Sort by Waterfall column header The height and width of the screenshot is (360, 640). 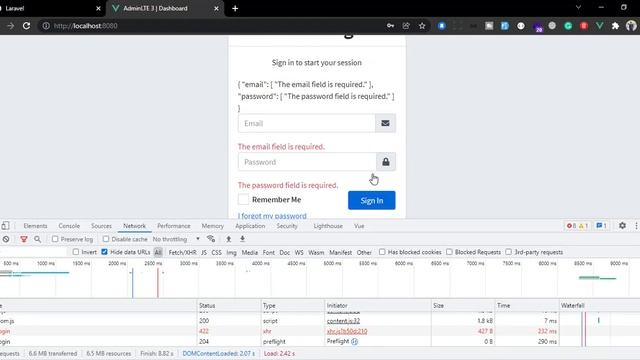point(599,305)
